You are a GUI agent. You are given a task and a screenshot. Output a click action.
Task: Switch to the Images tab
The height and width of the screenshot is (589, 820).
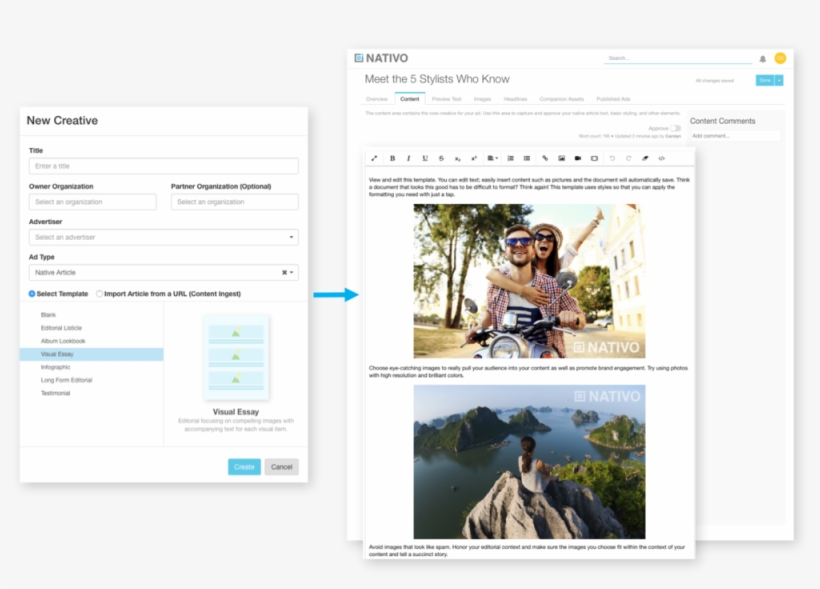tap(482, 99)
